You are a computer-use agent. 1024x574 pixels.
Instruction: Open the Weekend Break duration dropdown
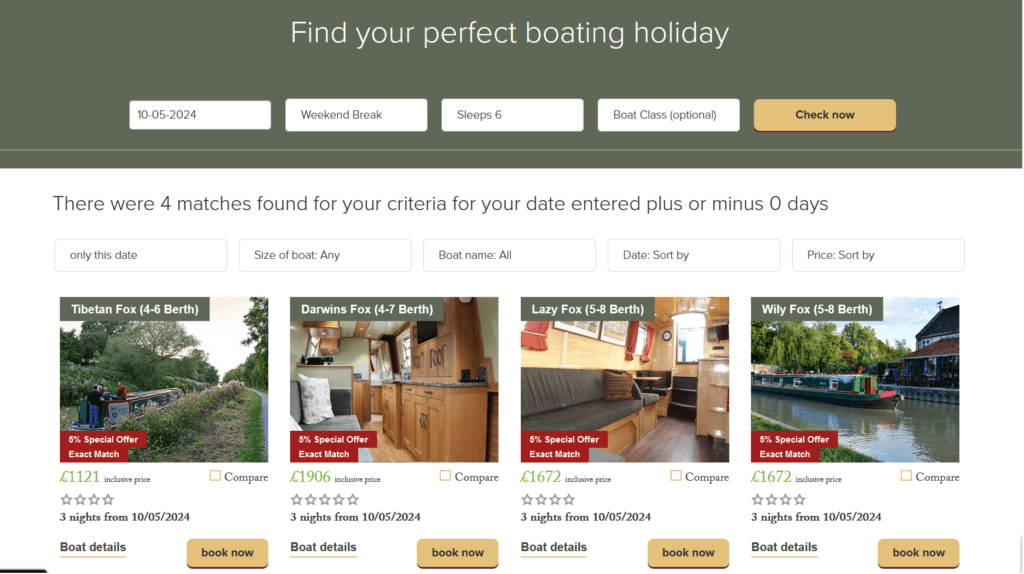(x=356, y=115)
